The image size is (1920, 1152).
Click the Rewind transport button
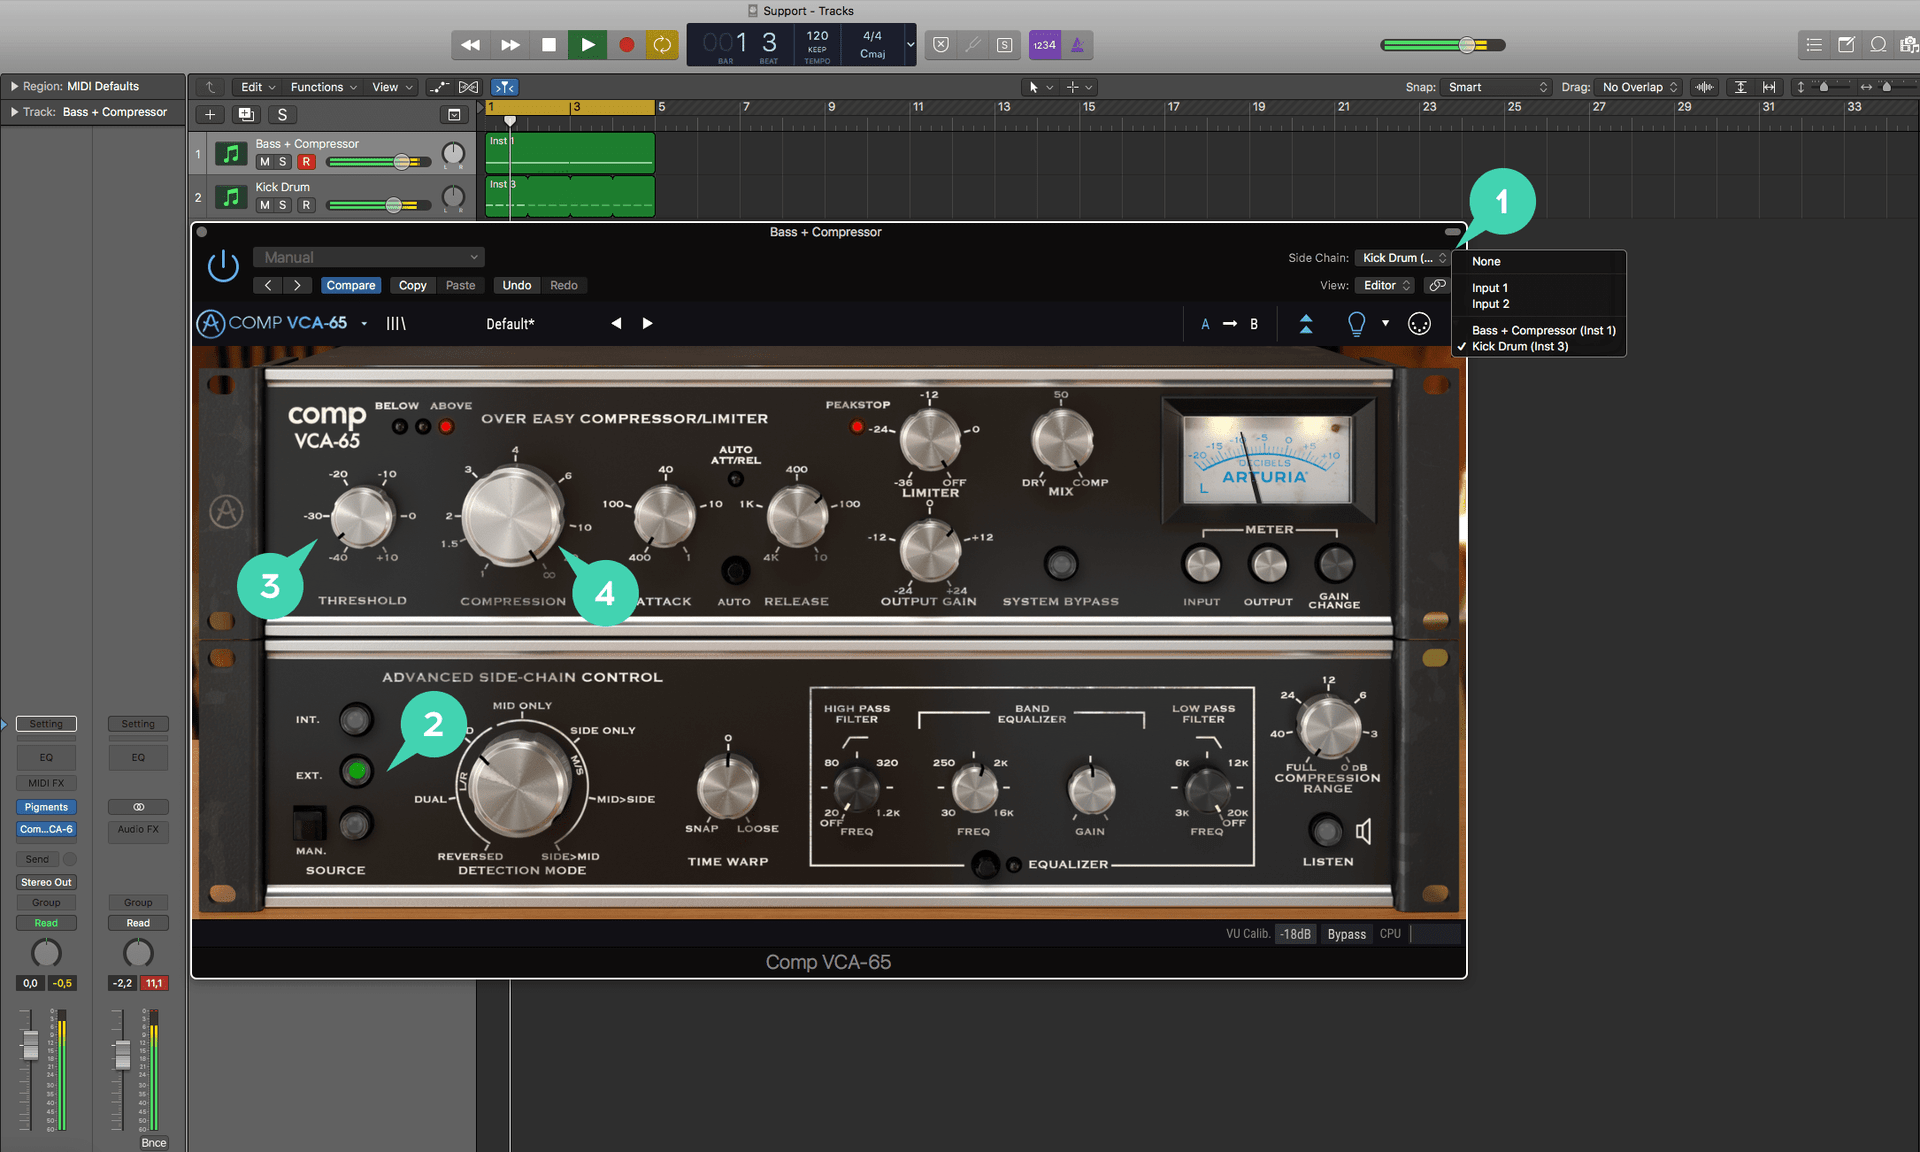coord(470,45)
